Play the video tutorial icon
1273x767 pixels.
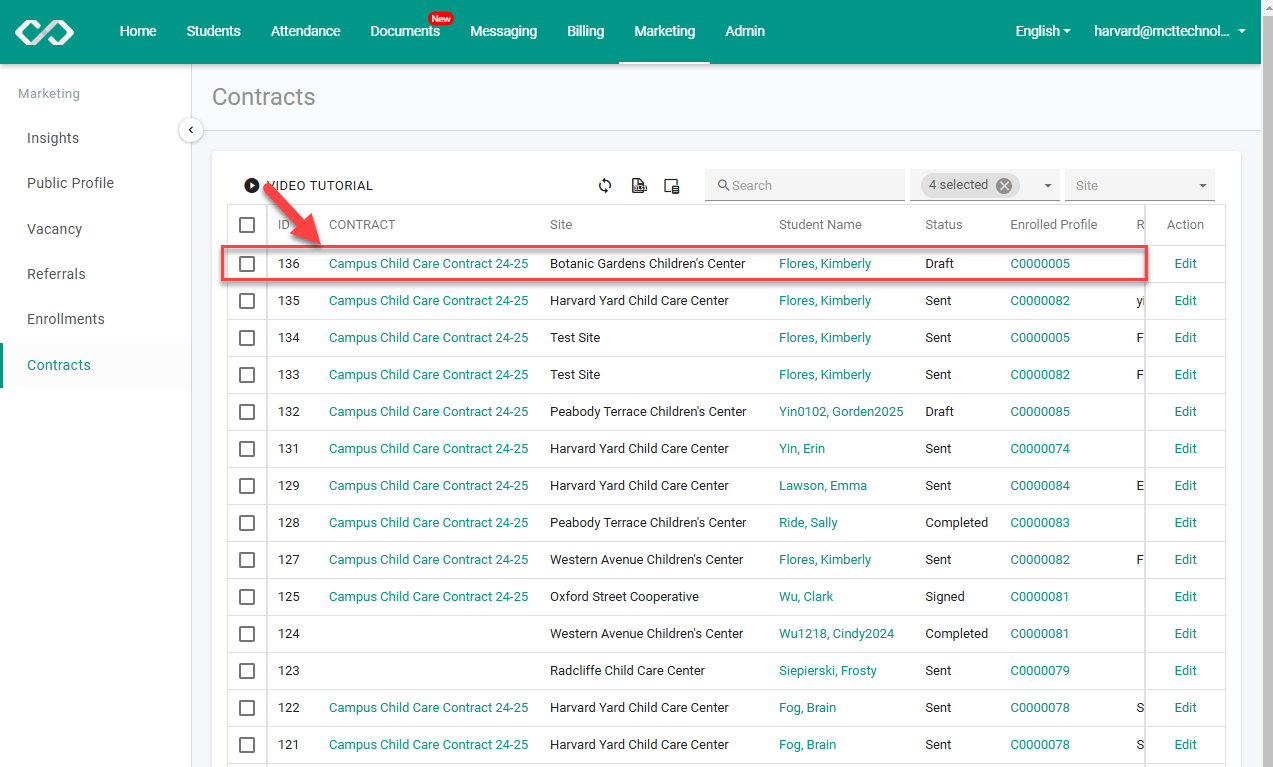click(x=252, y=186)
